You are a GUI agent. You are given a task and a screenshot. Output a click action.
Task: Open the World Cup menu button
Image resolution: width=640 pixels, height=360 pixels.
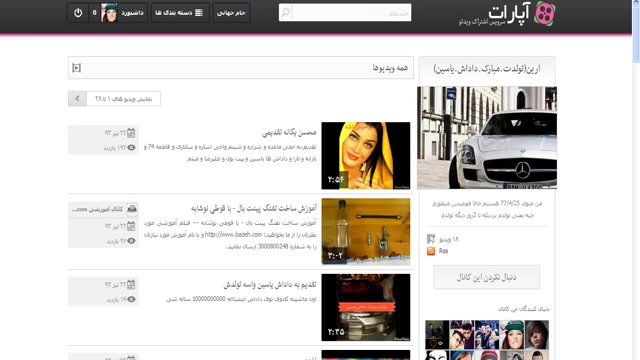coord(231,13)
